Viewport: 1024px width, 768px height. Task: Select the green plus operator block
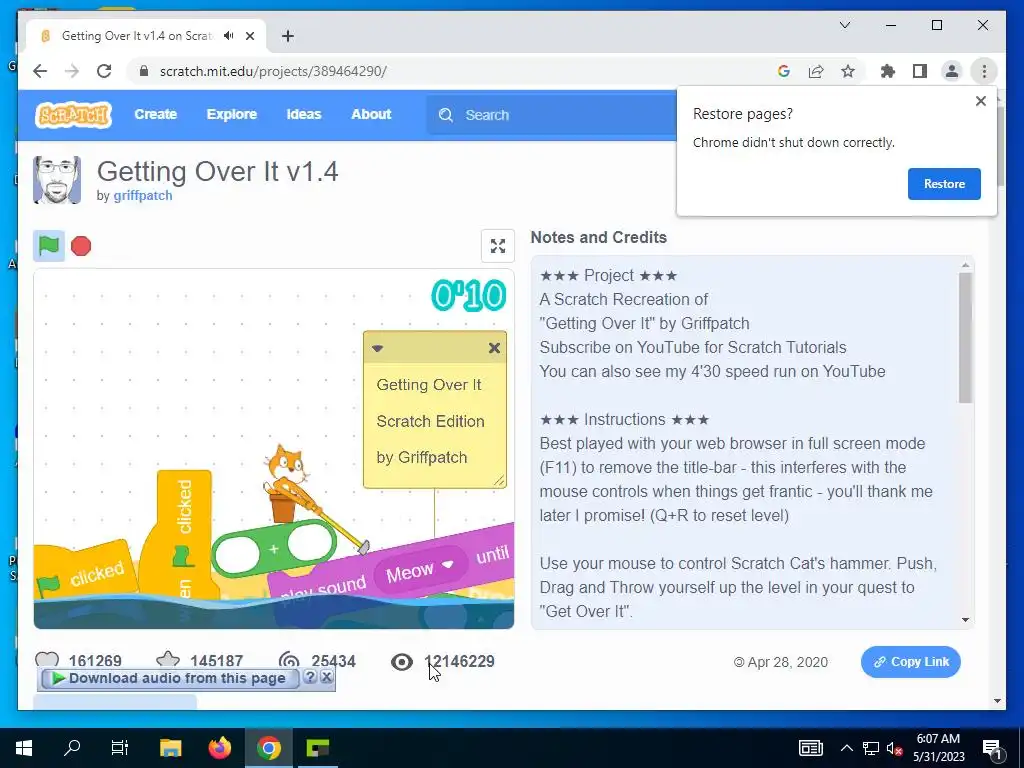[x=274, y=549]
